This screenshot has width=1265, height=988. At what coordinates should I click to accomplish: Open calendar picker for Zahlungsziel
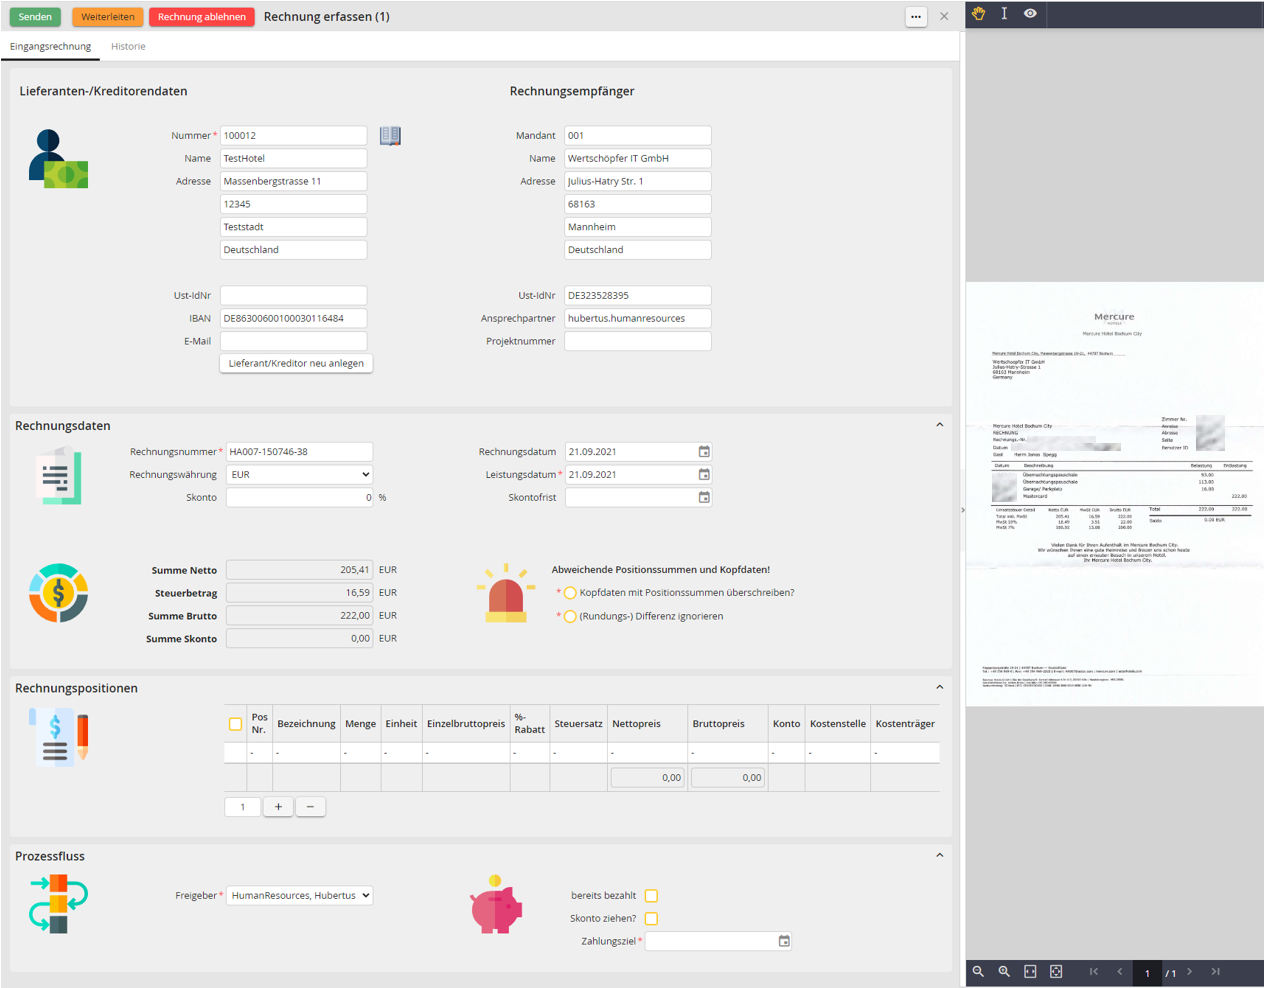784,941
